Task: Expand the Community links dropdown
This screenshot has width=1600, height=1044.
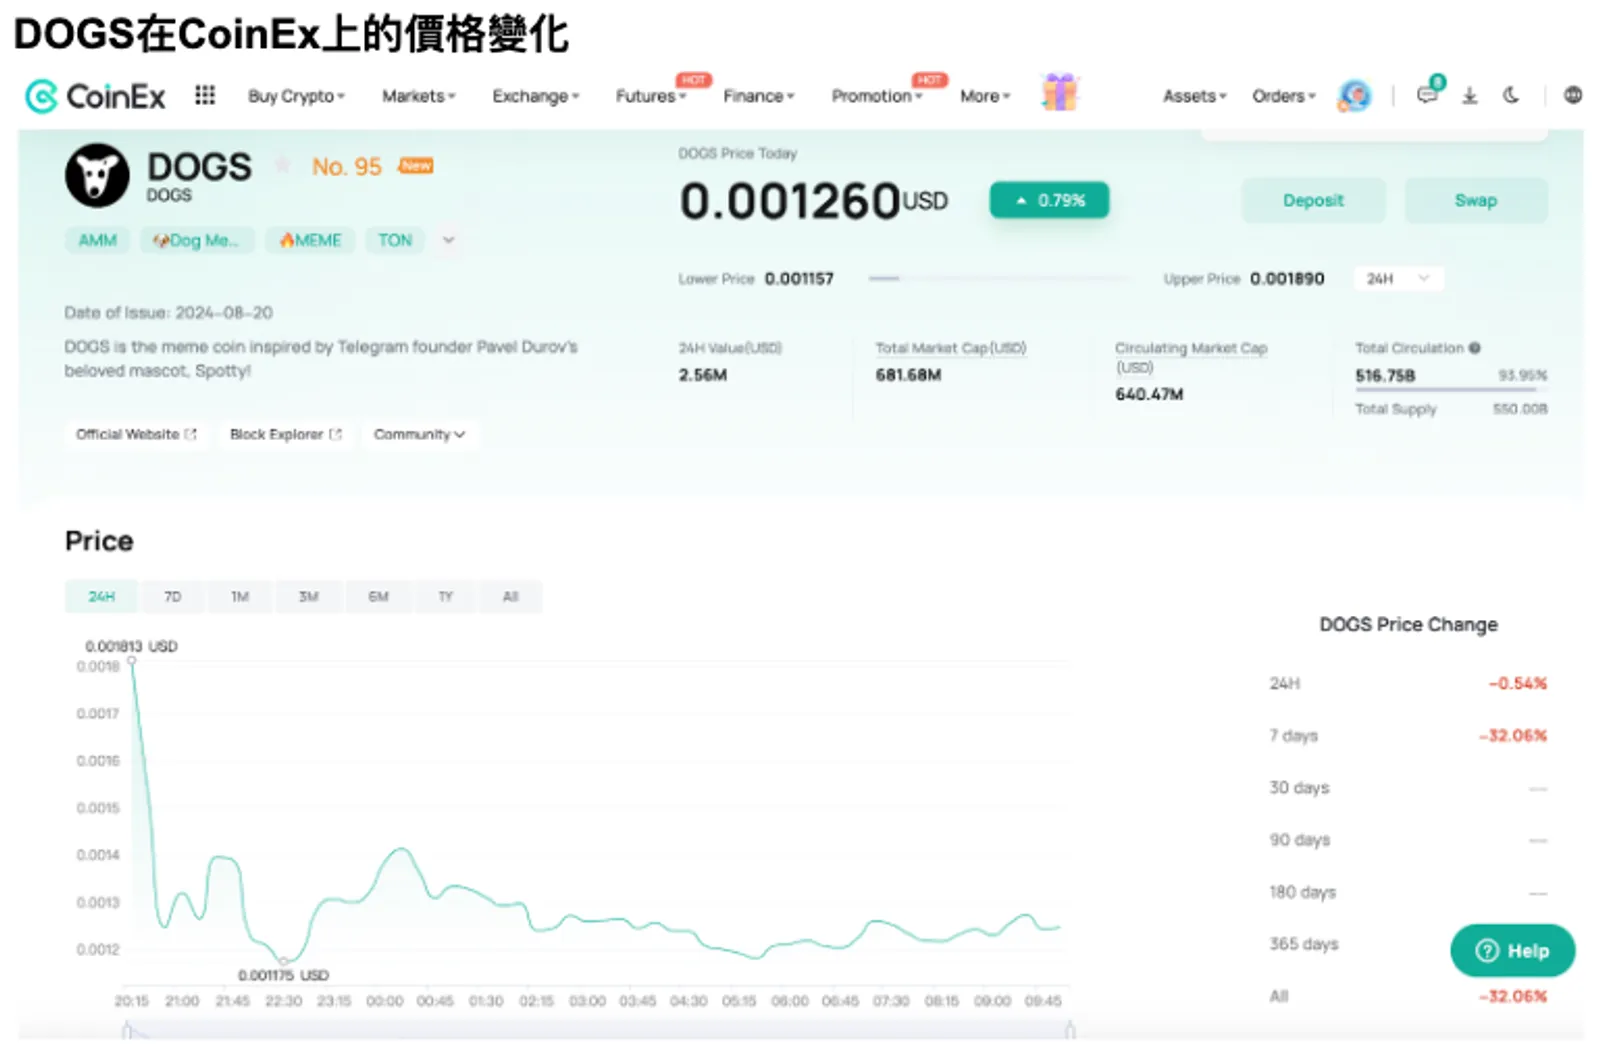Action: coord(420,434)
